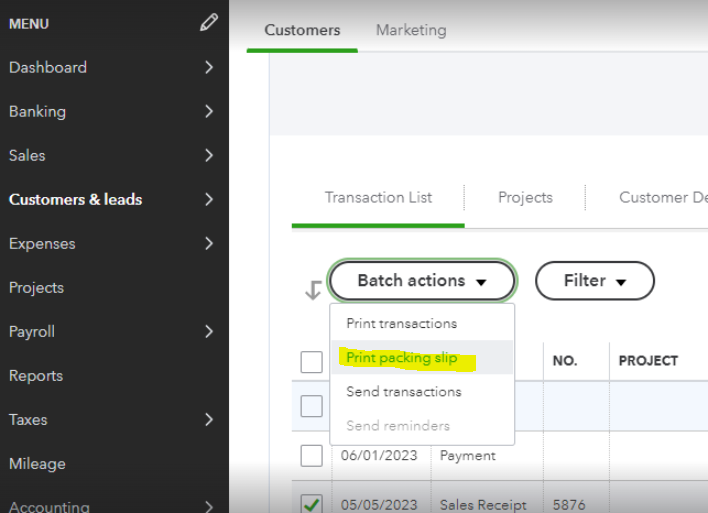This screenshot has height=513, width=708.
Task: Choose Print transactions from batch menu
Action: 402,323
